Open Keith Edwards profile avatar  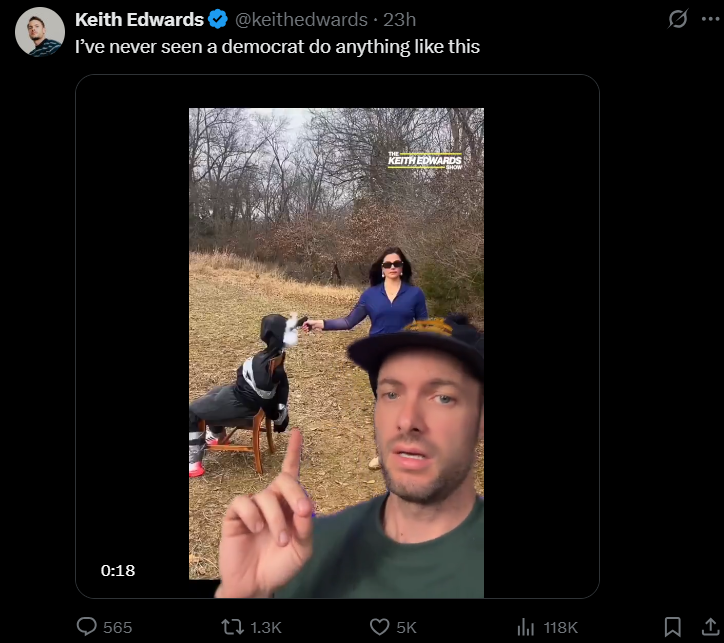click(40, 31)
